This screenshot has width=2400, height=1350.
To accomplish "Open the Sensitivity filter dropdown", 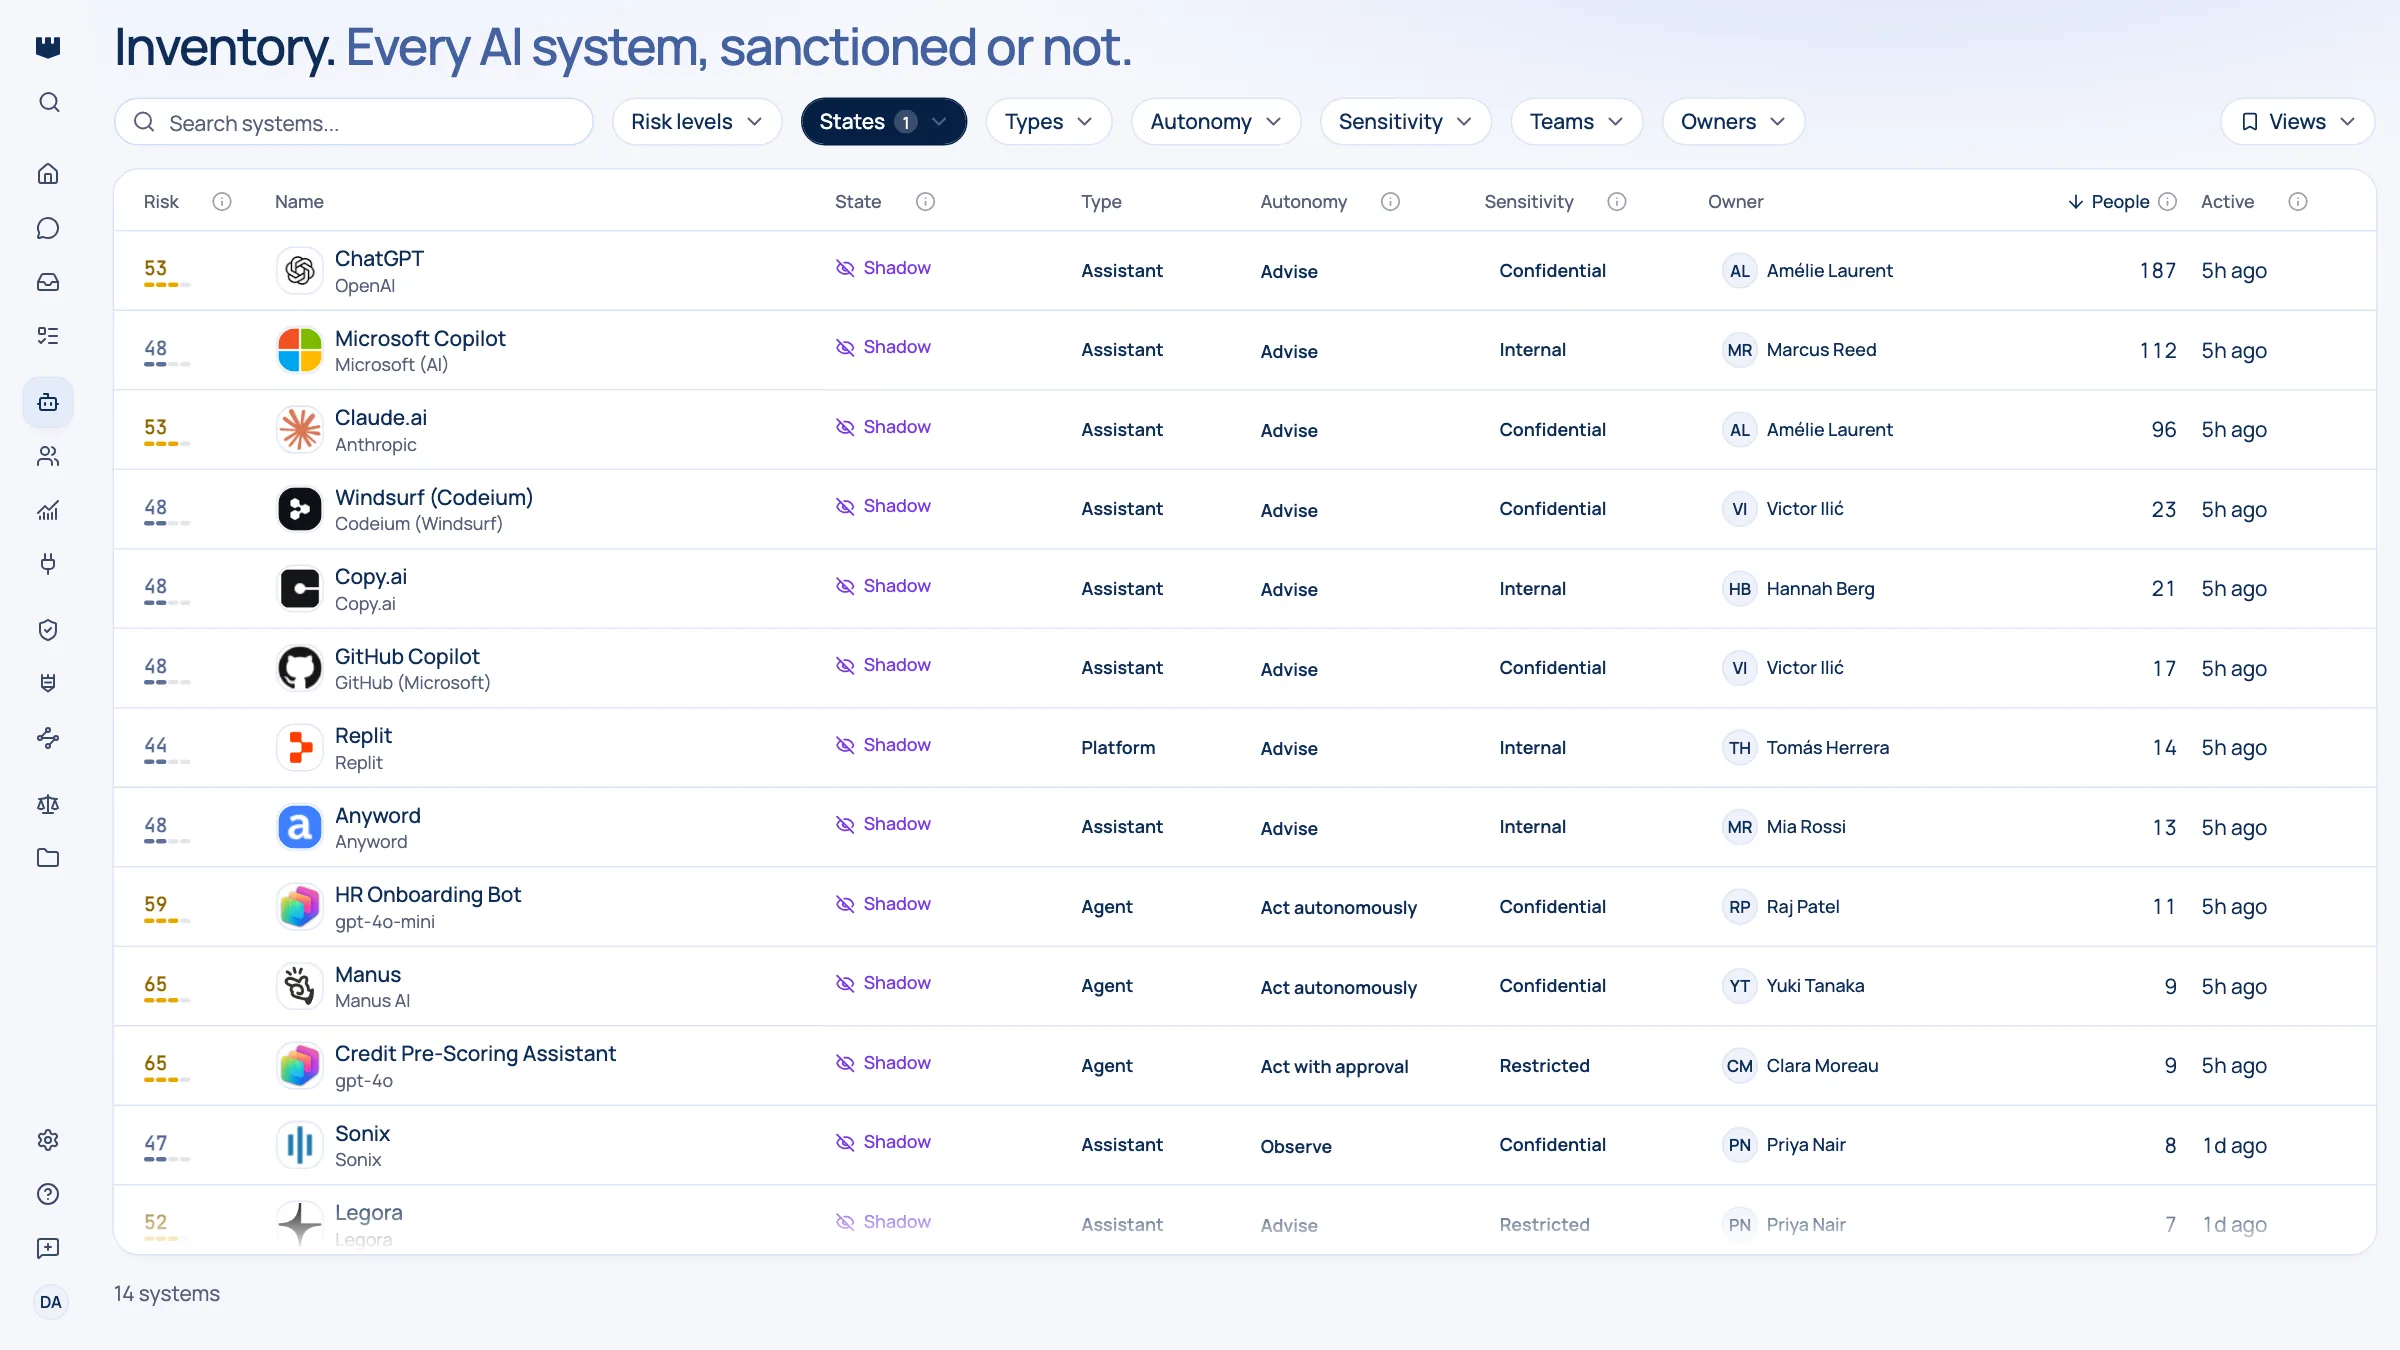I will coord(1406,122).
